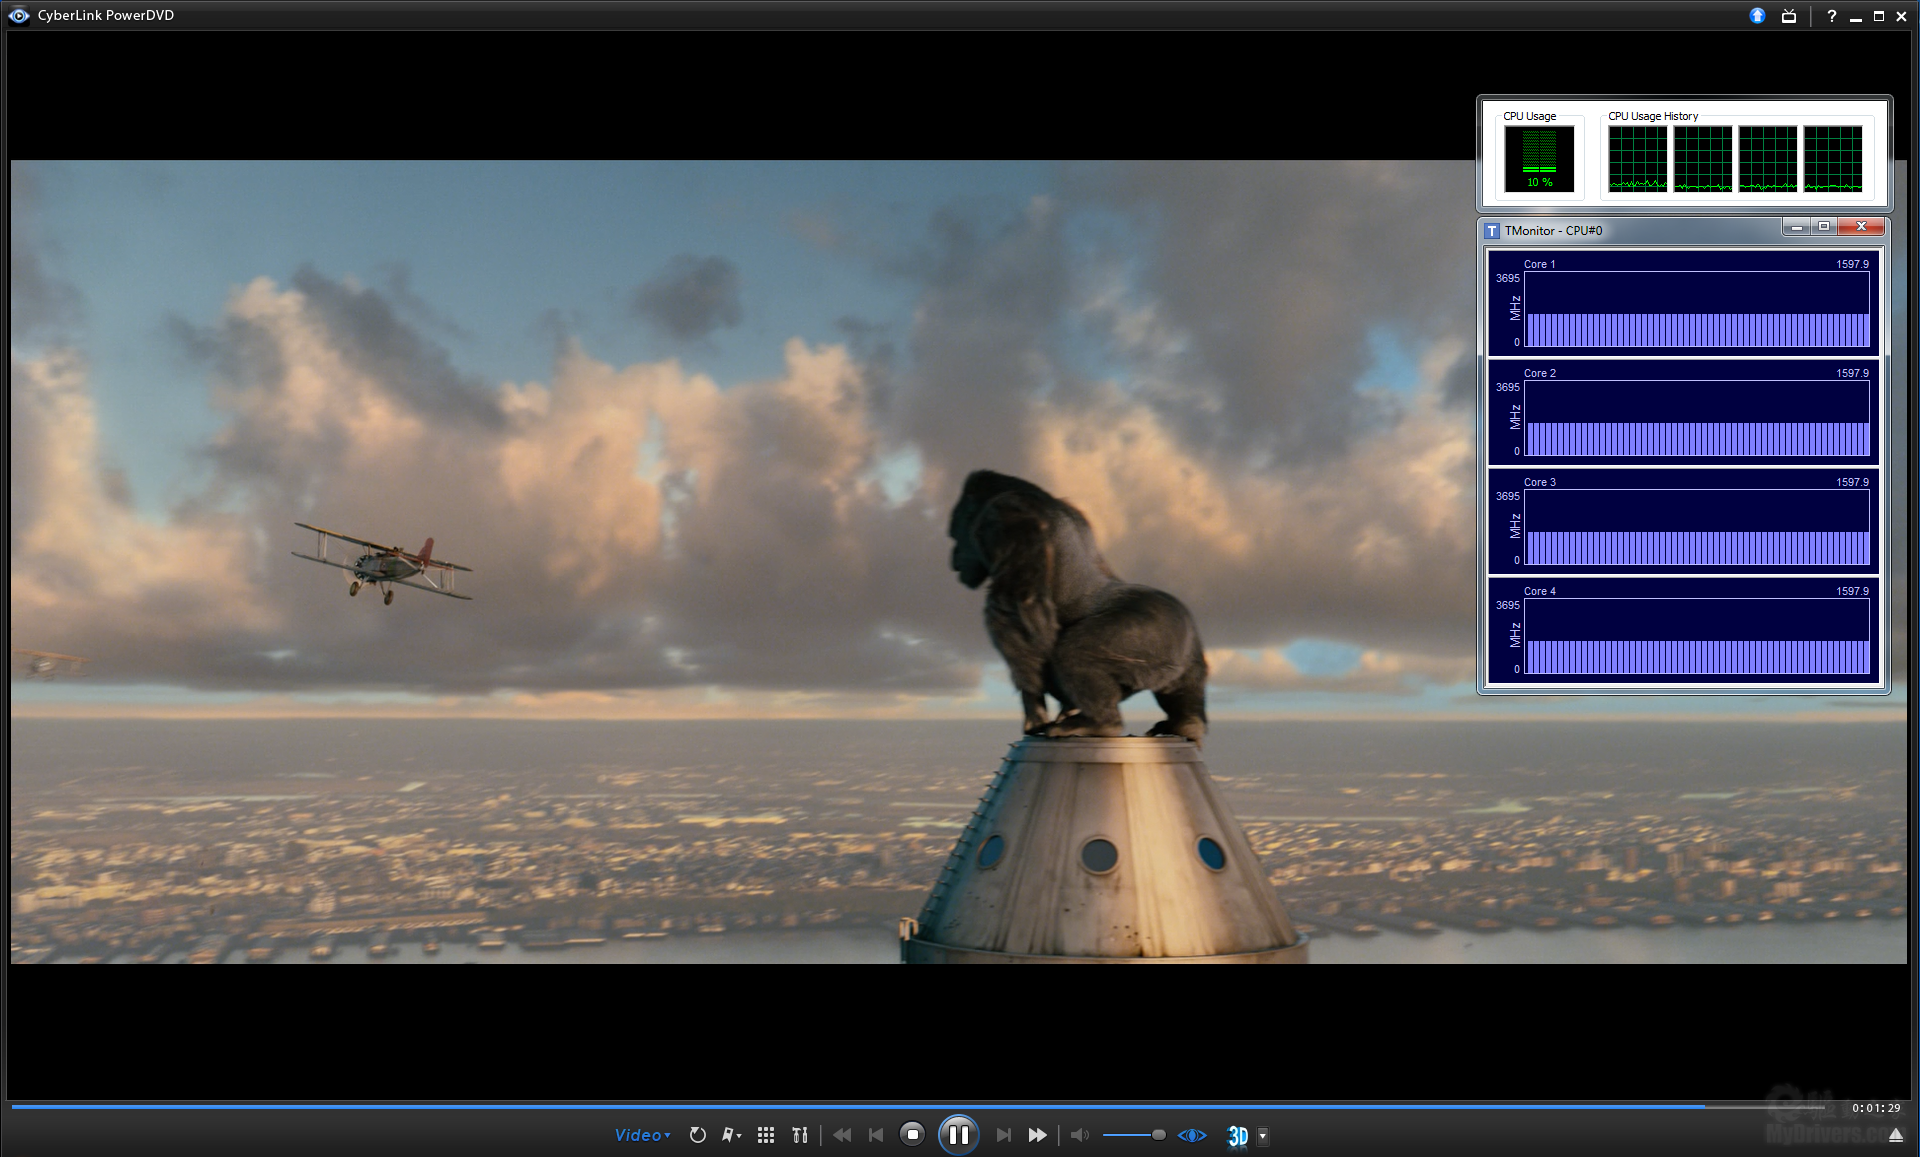Open the repeat playback icon
This screenshot has width=1920, height=1157.
pyautogui.click(x=698, y=1135)
